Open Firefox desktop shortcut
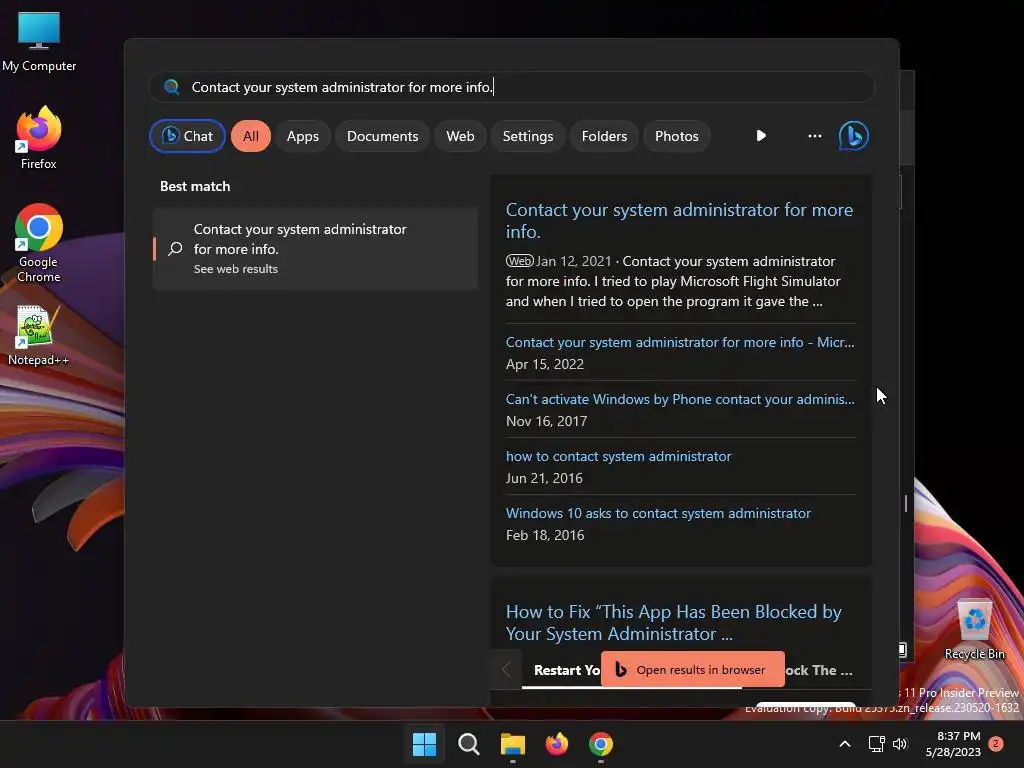Image resolution: width=1024 pixels, height=768 pixels. [39, 138]
